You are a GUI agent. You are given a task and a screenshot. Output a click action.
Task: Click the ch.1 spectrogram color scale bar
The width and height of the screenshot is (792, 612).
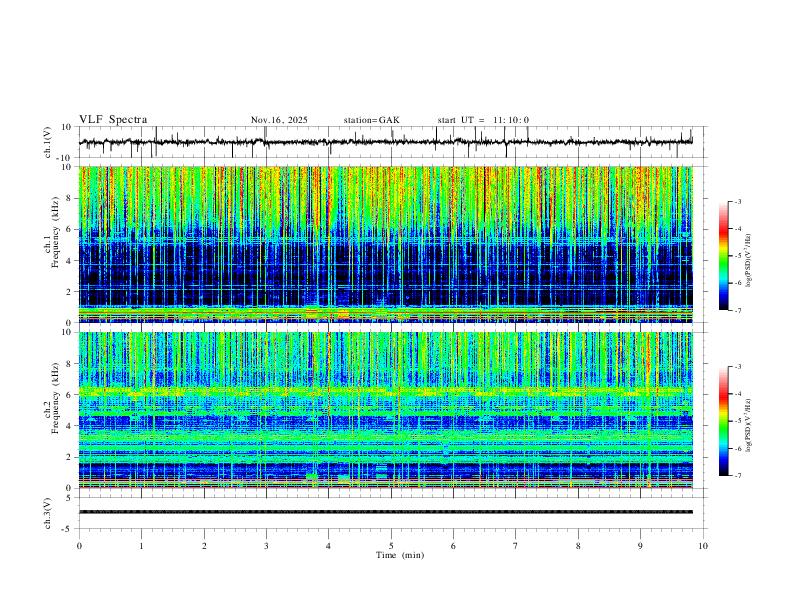(724, 256)
